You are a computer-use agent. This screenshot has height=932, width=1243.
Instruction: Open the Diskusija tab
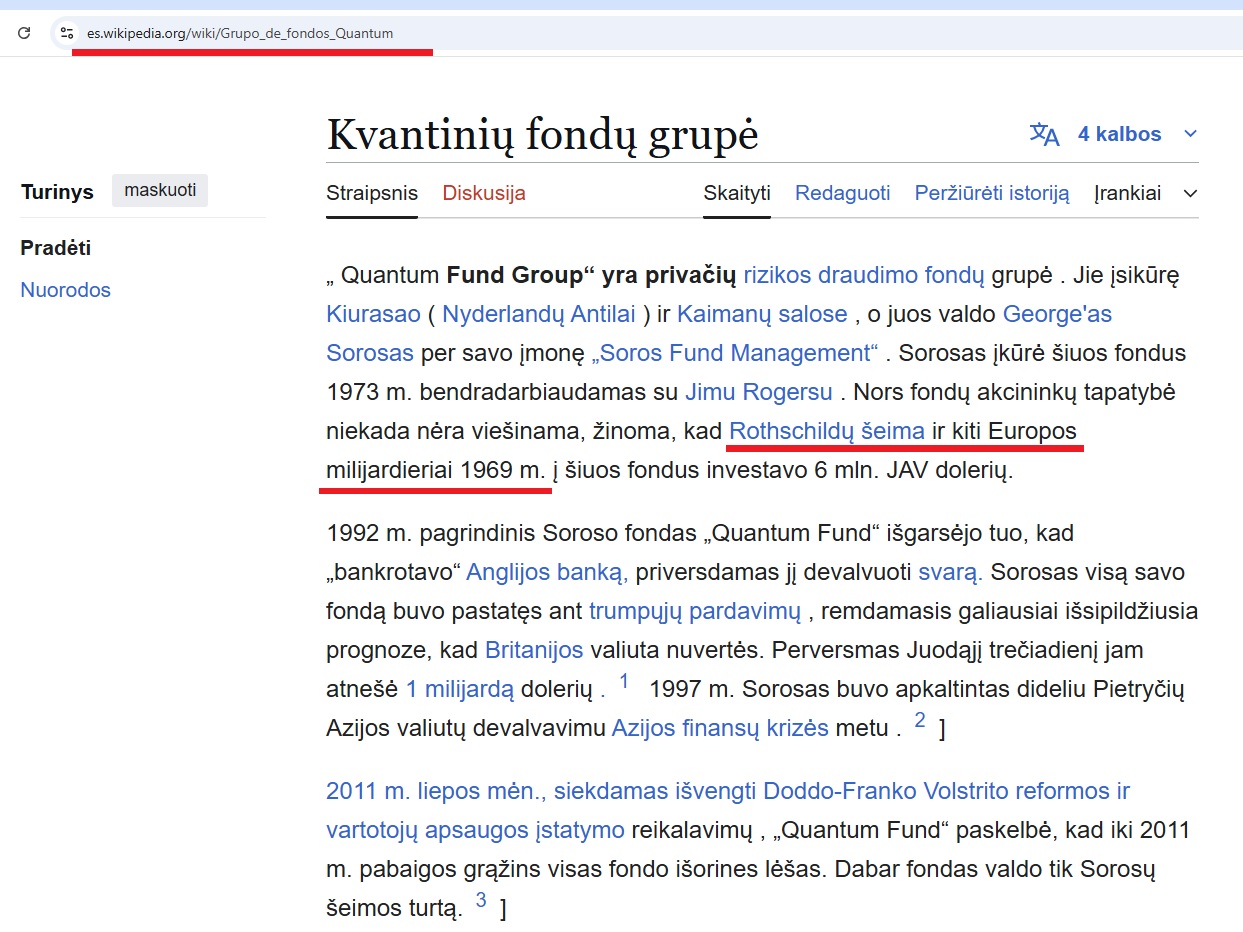[484, 193]
